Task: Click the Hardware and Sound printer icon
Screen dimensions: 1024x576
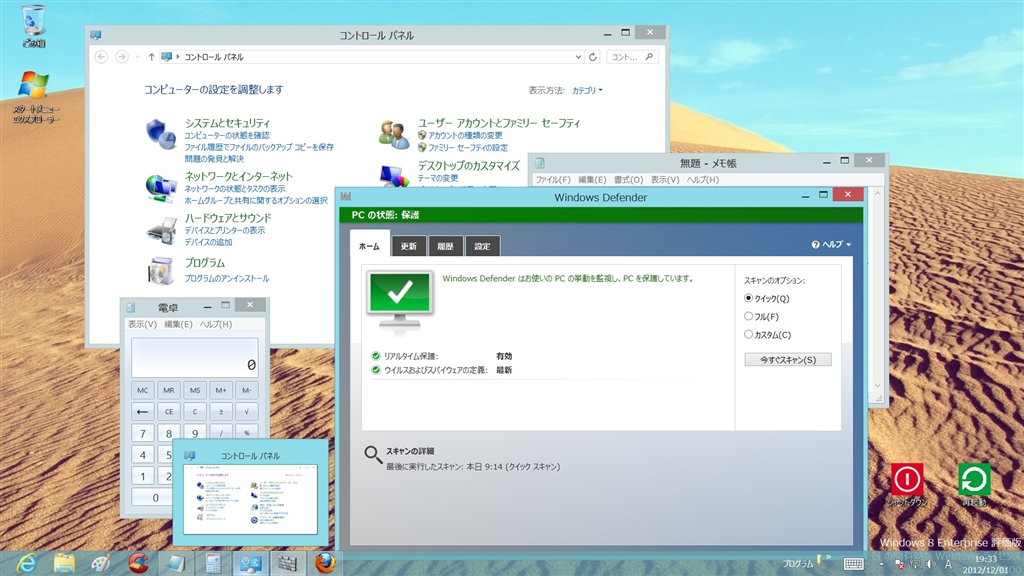Action: 161,231
